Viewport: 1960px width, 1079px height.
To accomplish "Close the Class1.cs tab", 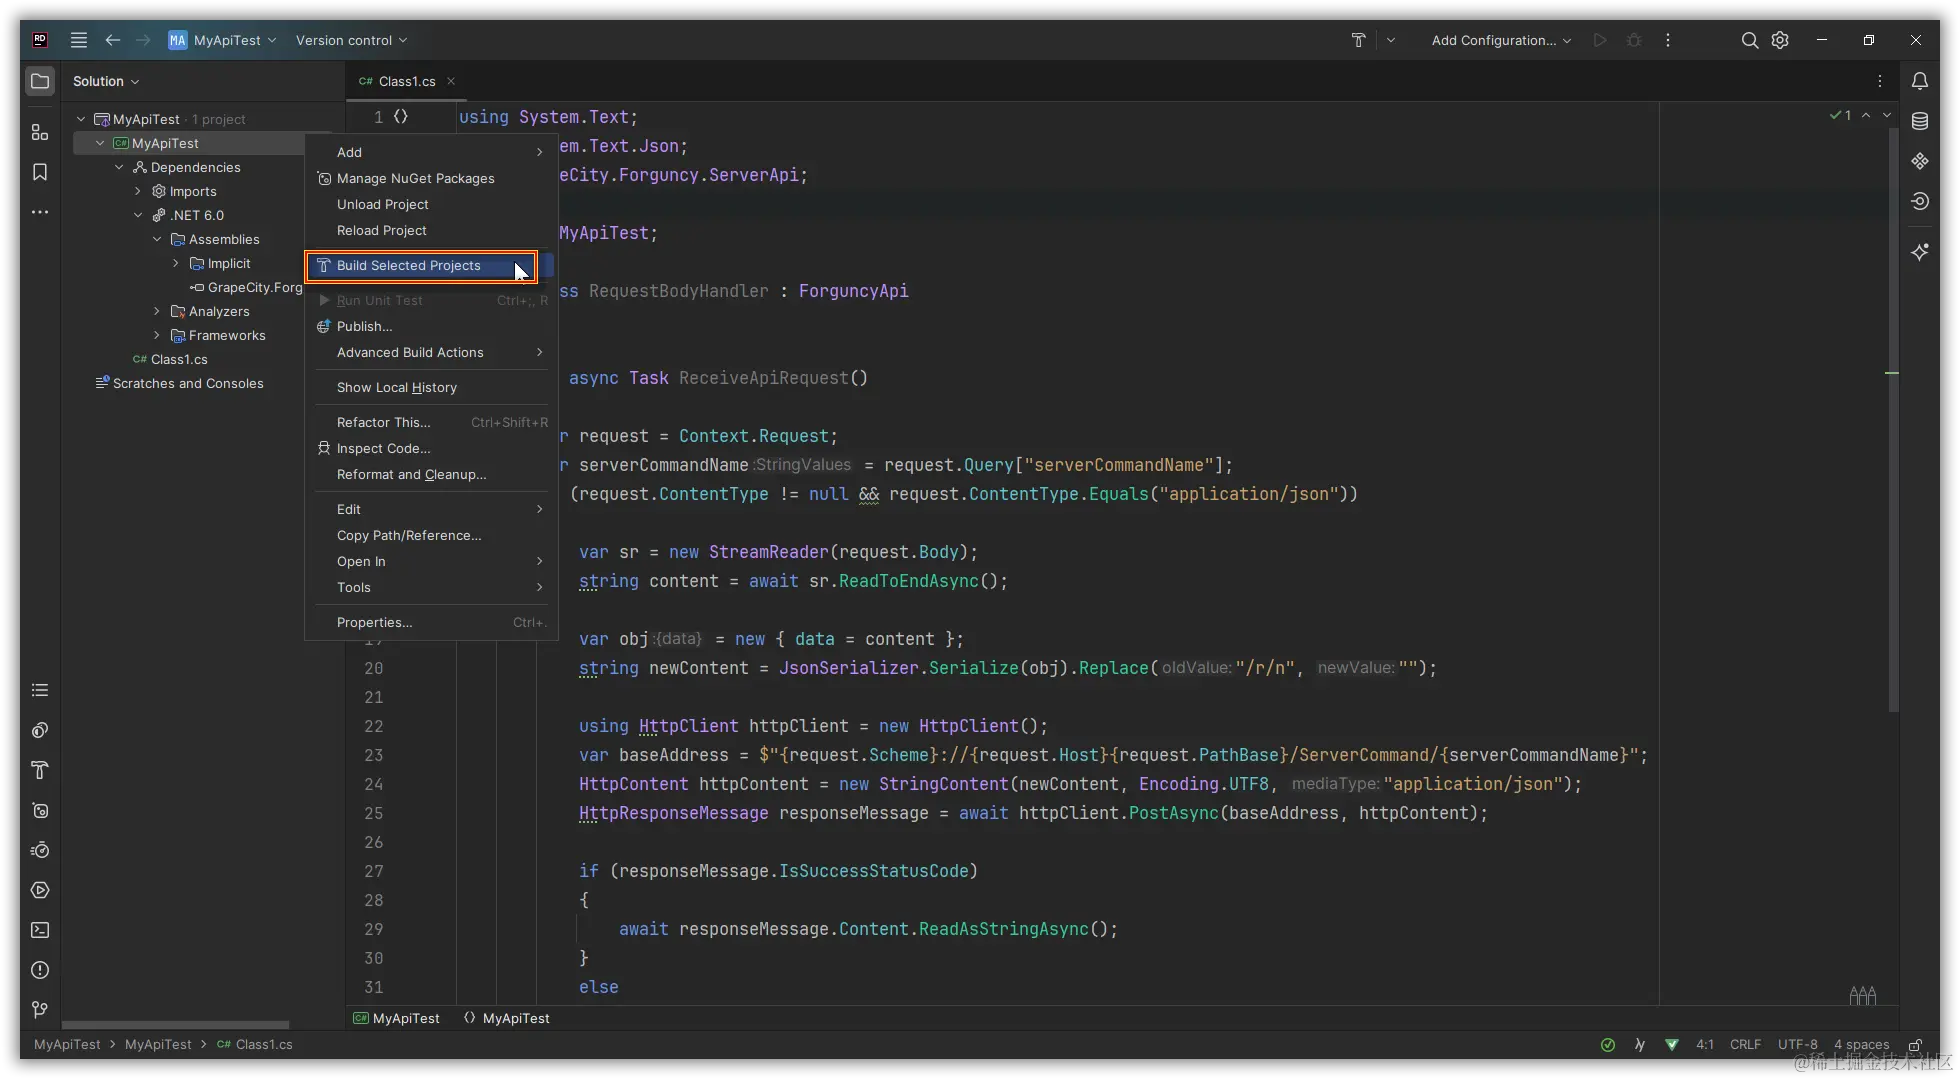I will [451, 81].
